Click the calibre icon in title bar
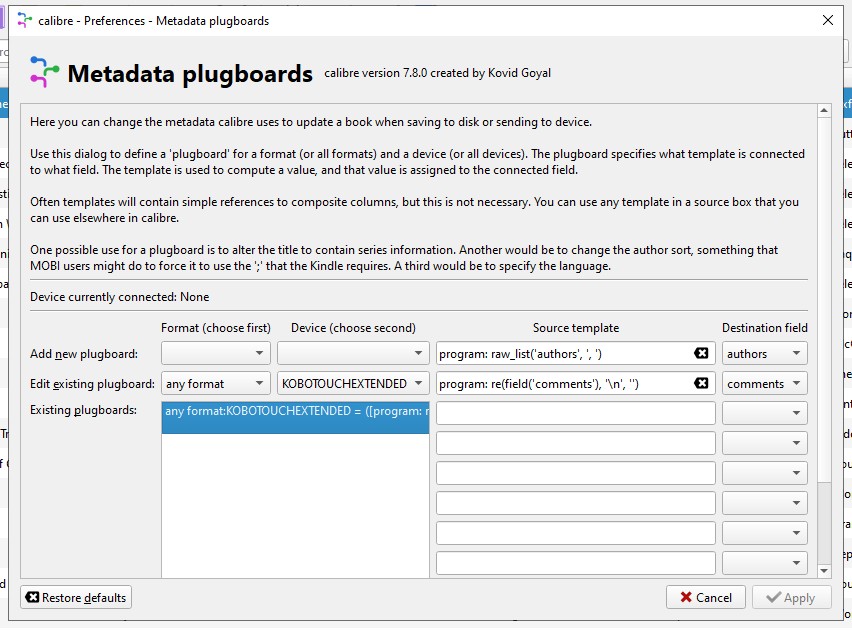The image size is (852, 631). point(24,20)
